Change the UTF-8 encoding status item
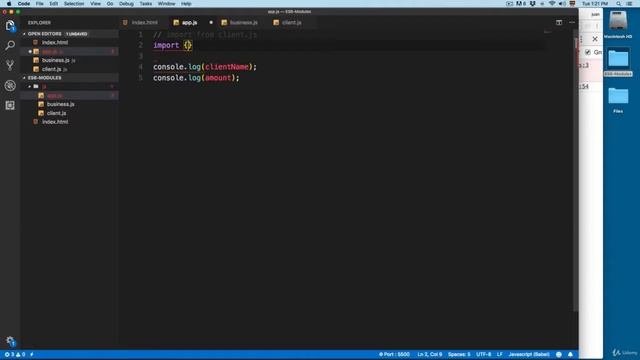 (484, 354)
